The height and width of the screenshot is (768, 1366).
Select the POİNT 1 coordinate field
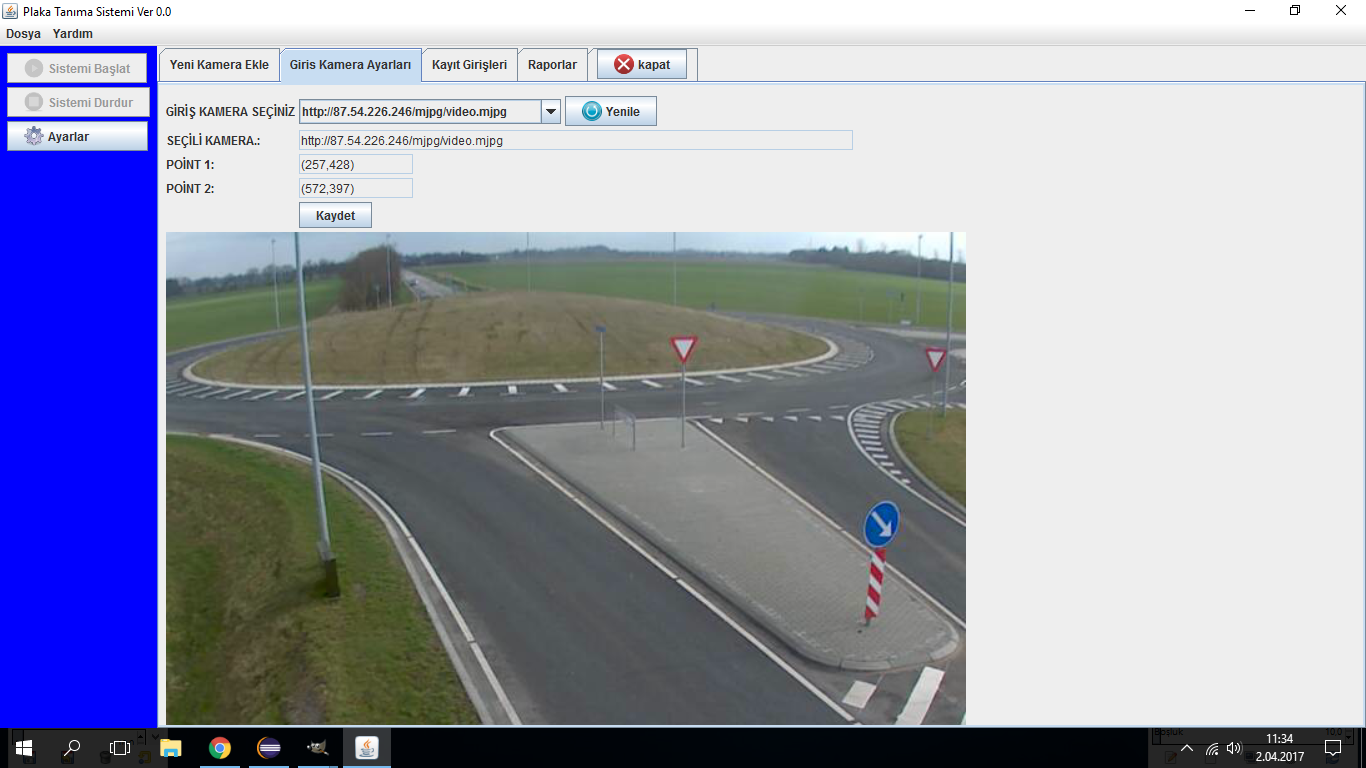355,164
